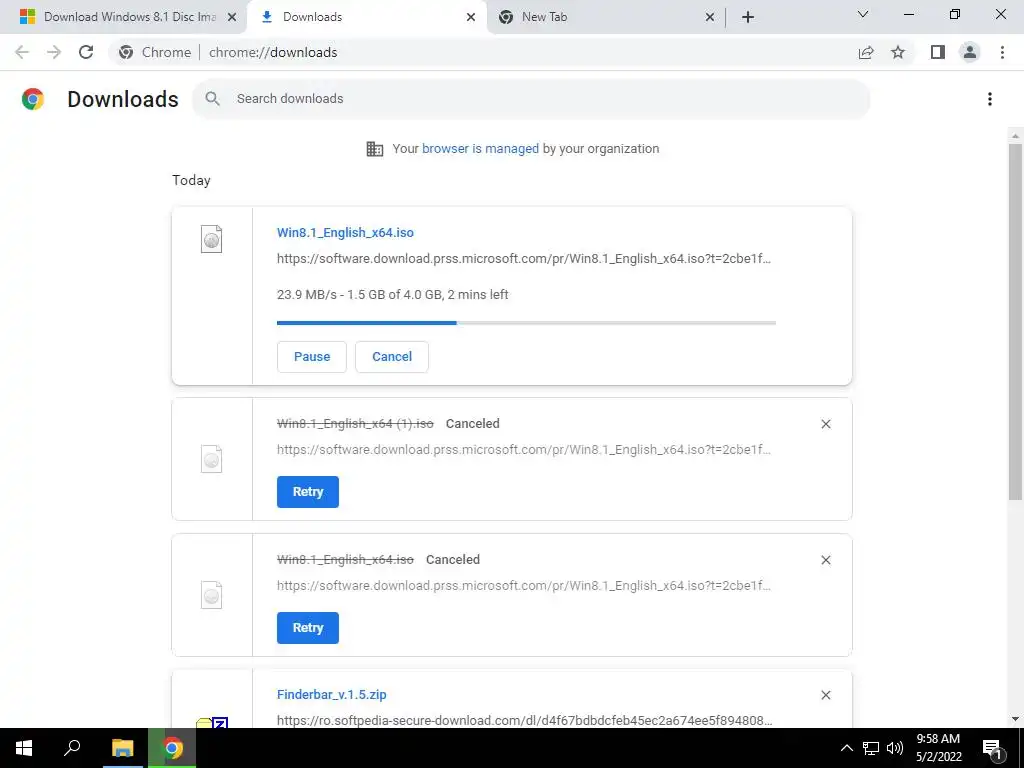Click the Win8.1 ISO download progress bar
This screenshot has height=768, width=1024.
526,323
